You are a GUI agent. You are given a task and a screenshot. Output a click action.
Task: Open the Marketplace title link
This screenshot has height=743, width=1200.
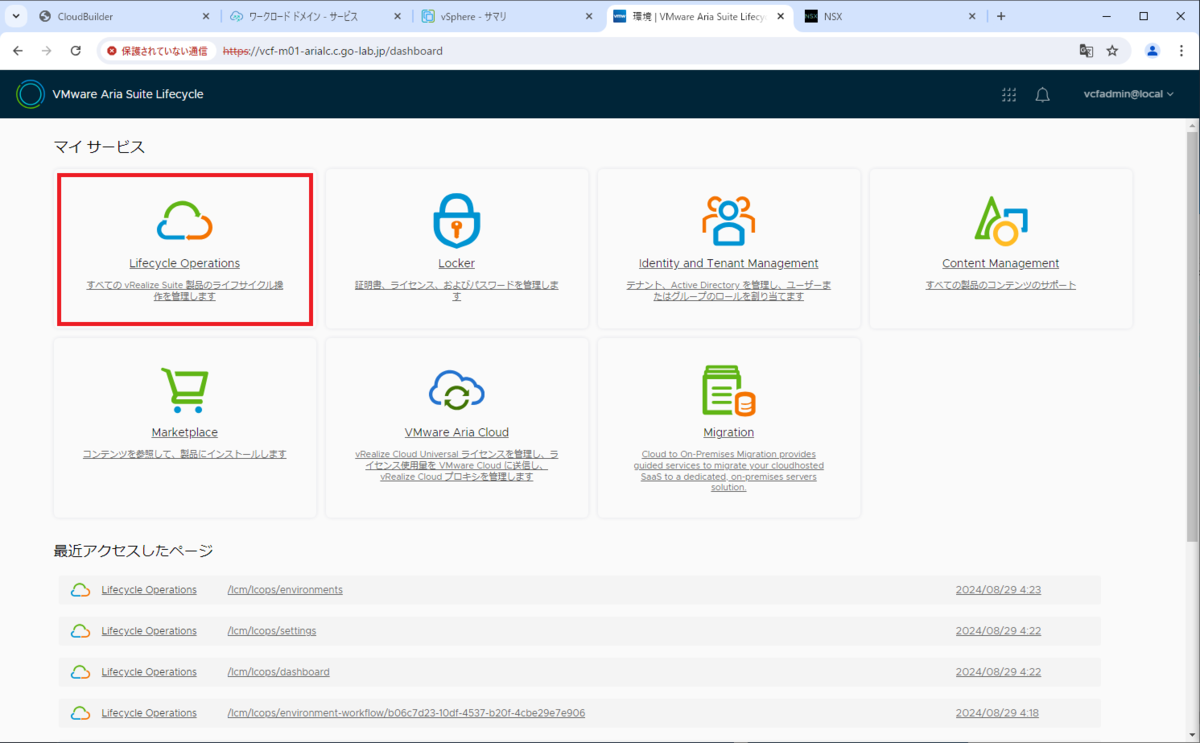pos(185,433)
